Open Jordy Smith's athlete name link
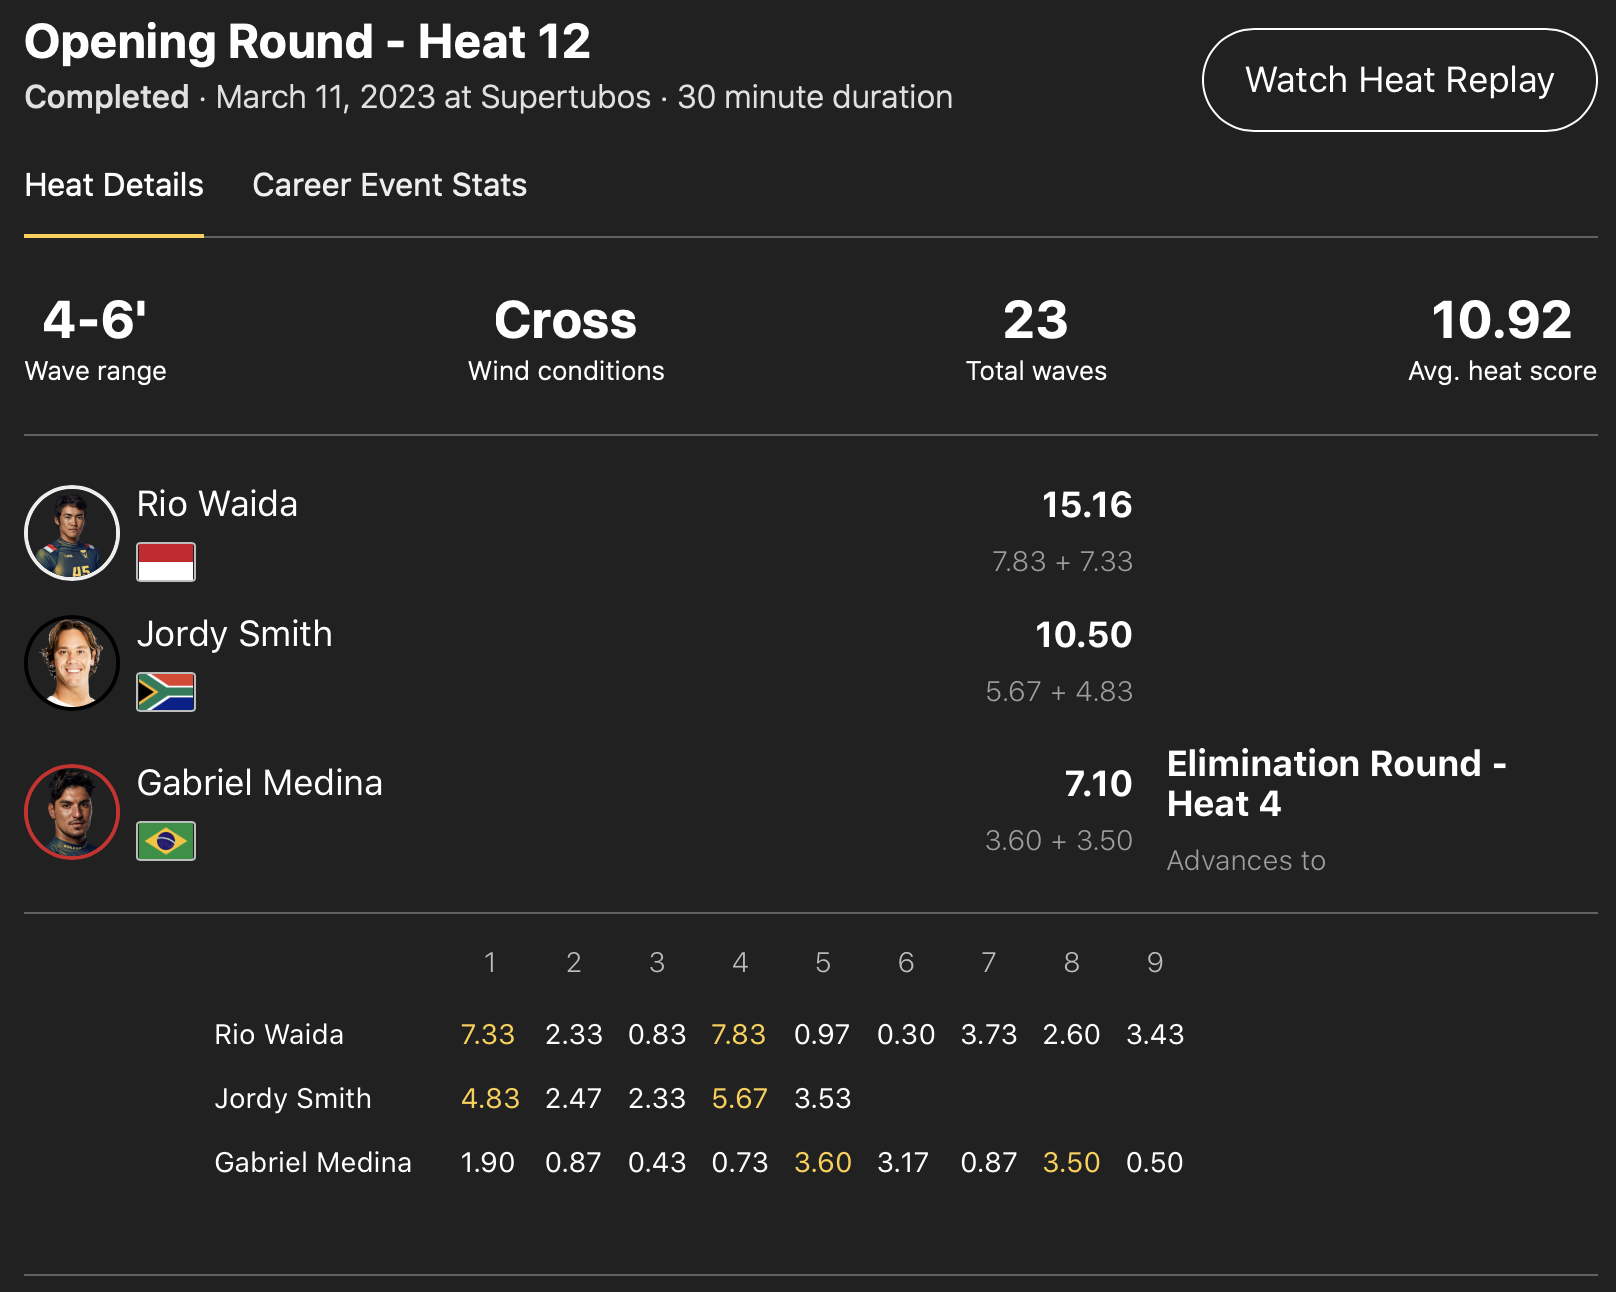Screen dimensions: 1616x1292 pyautogui.click(x=234, y=634)
